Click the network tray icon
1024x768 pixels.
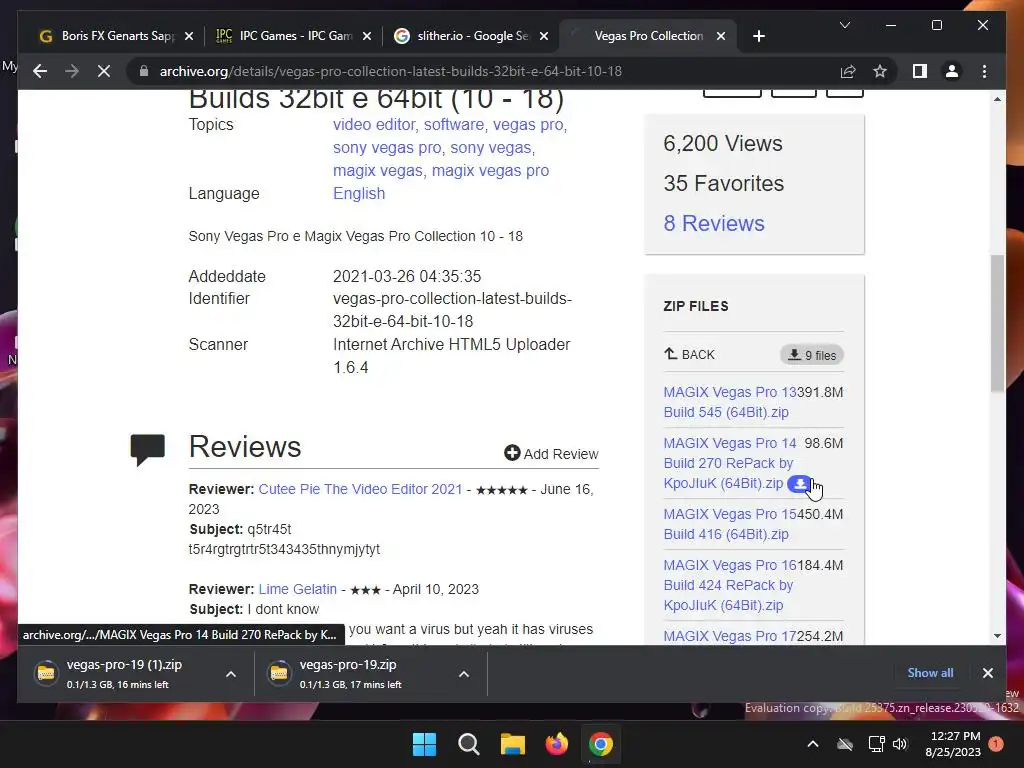coord(876,744)
